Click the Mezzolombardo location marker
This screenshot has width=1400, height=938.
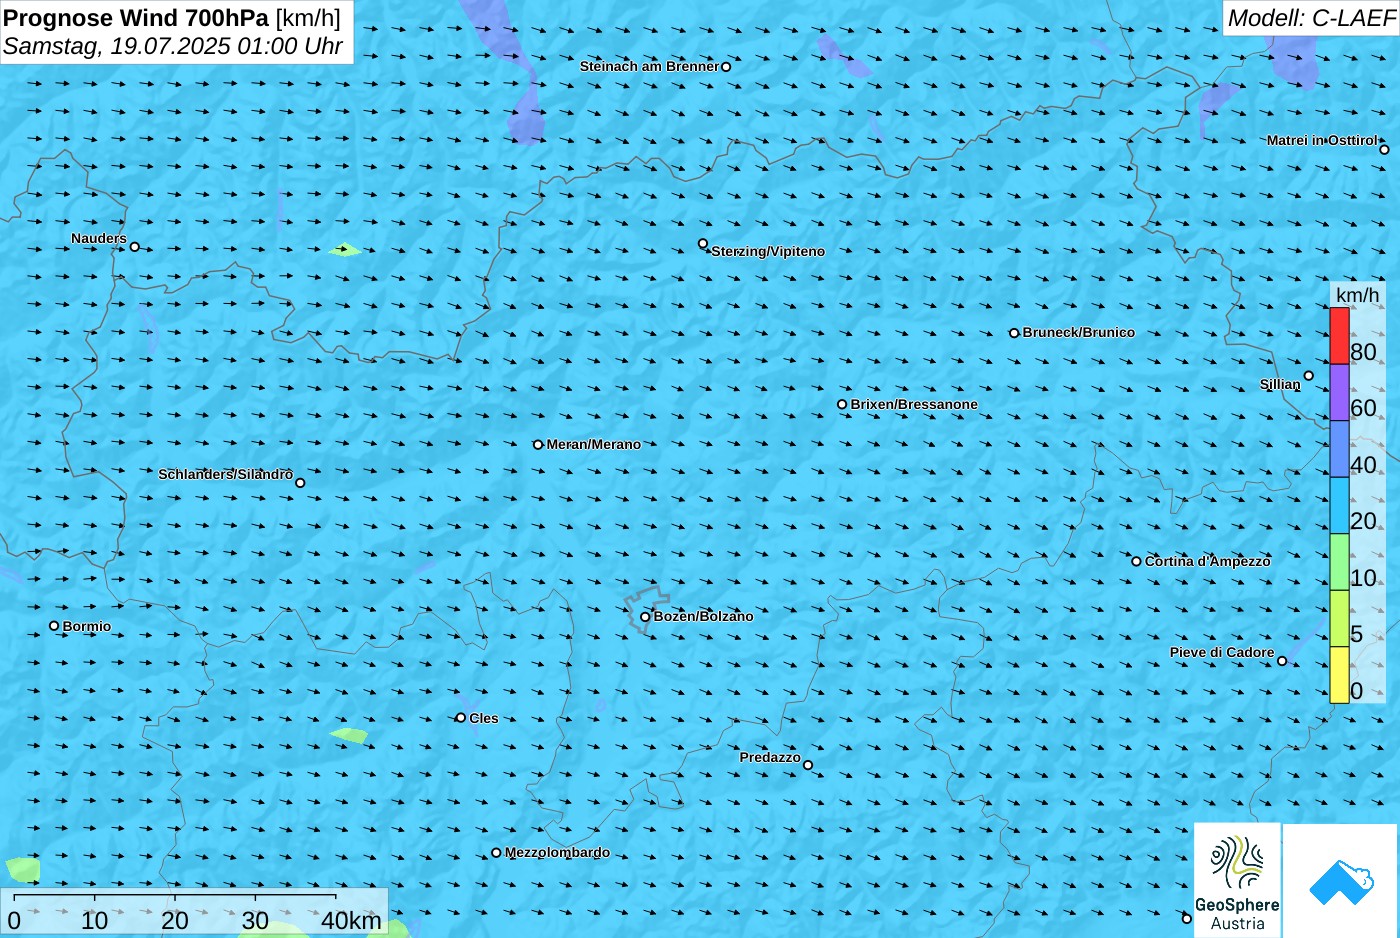point(496,853)
